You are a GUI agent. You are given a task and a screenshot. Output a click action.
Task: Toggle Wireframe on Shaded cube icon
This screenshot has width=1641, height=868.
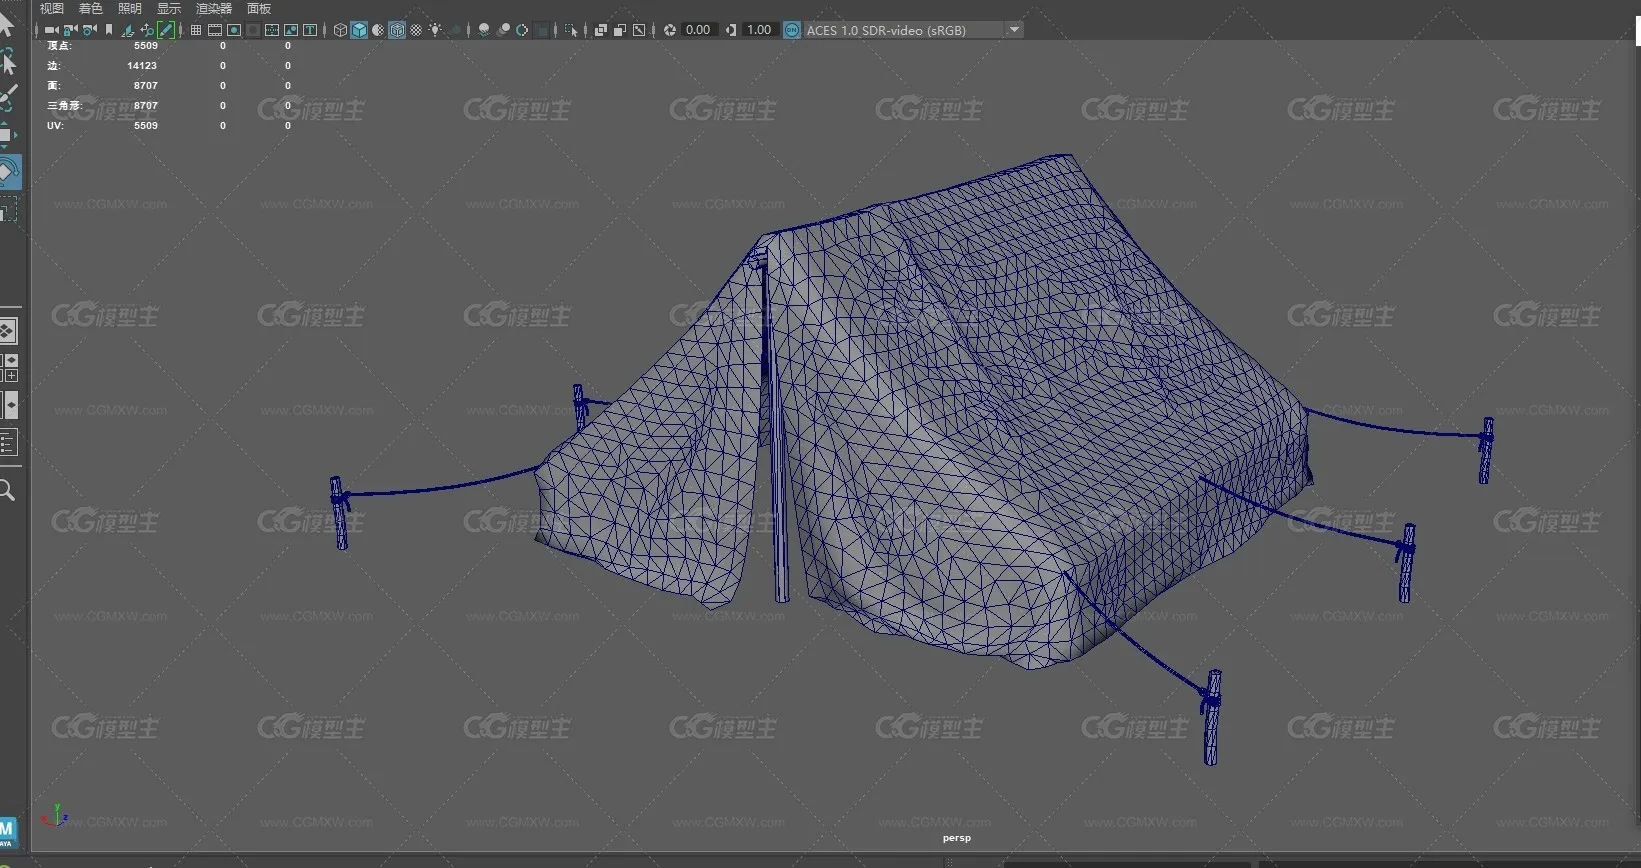coord(397,30)
